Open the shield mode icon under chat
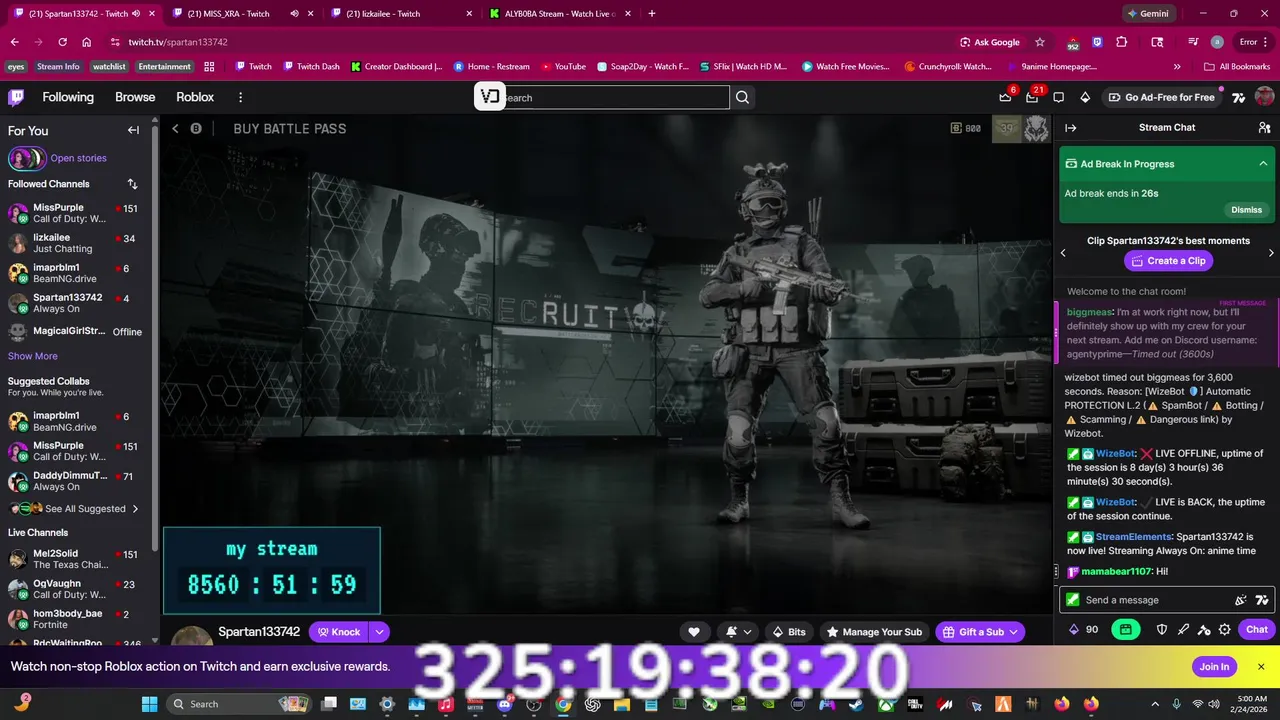Screen dimensions: 1280x720 [1162, 629]
